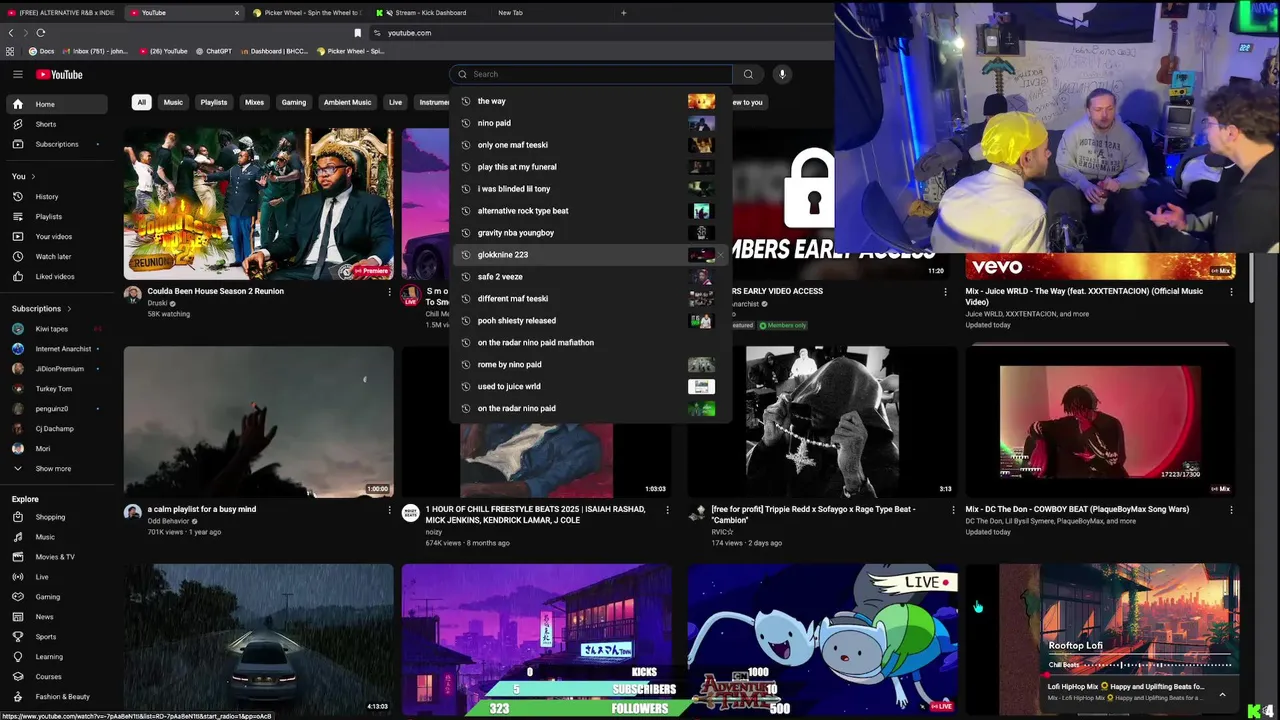This screenshot has height=720, width=1280.
Task: Select the All filter chip
Action: [141, 102]
